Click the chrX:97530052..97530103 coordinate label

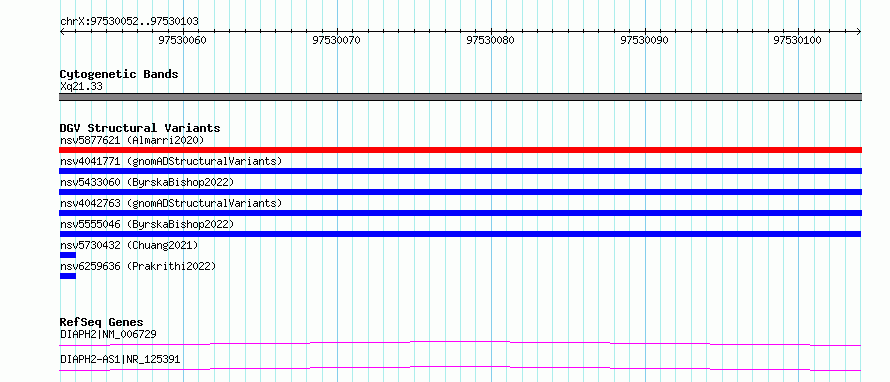click(129, 22)
